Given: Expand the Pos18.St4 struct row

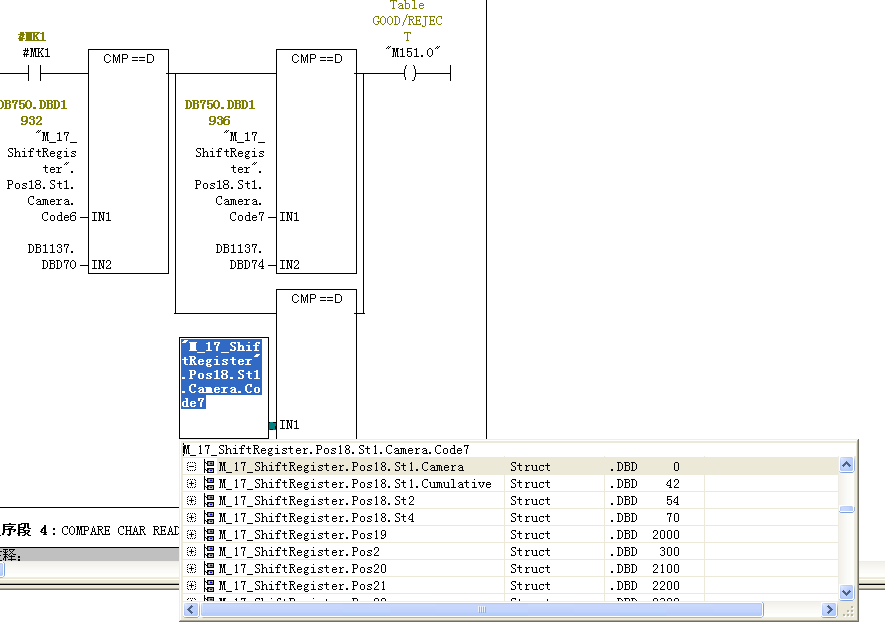Looking at the screenshot, I should [x=191, y=518].
